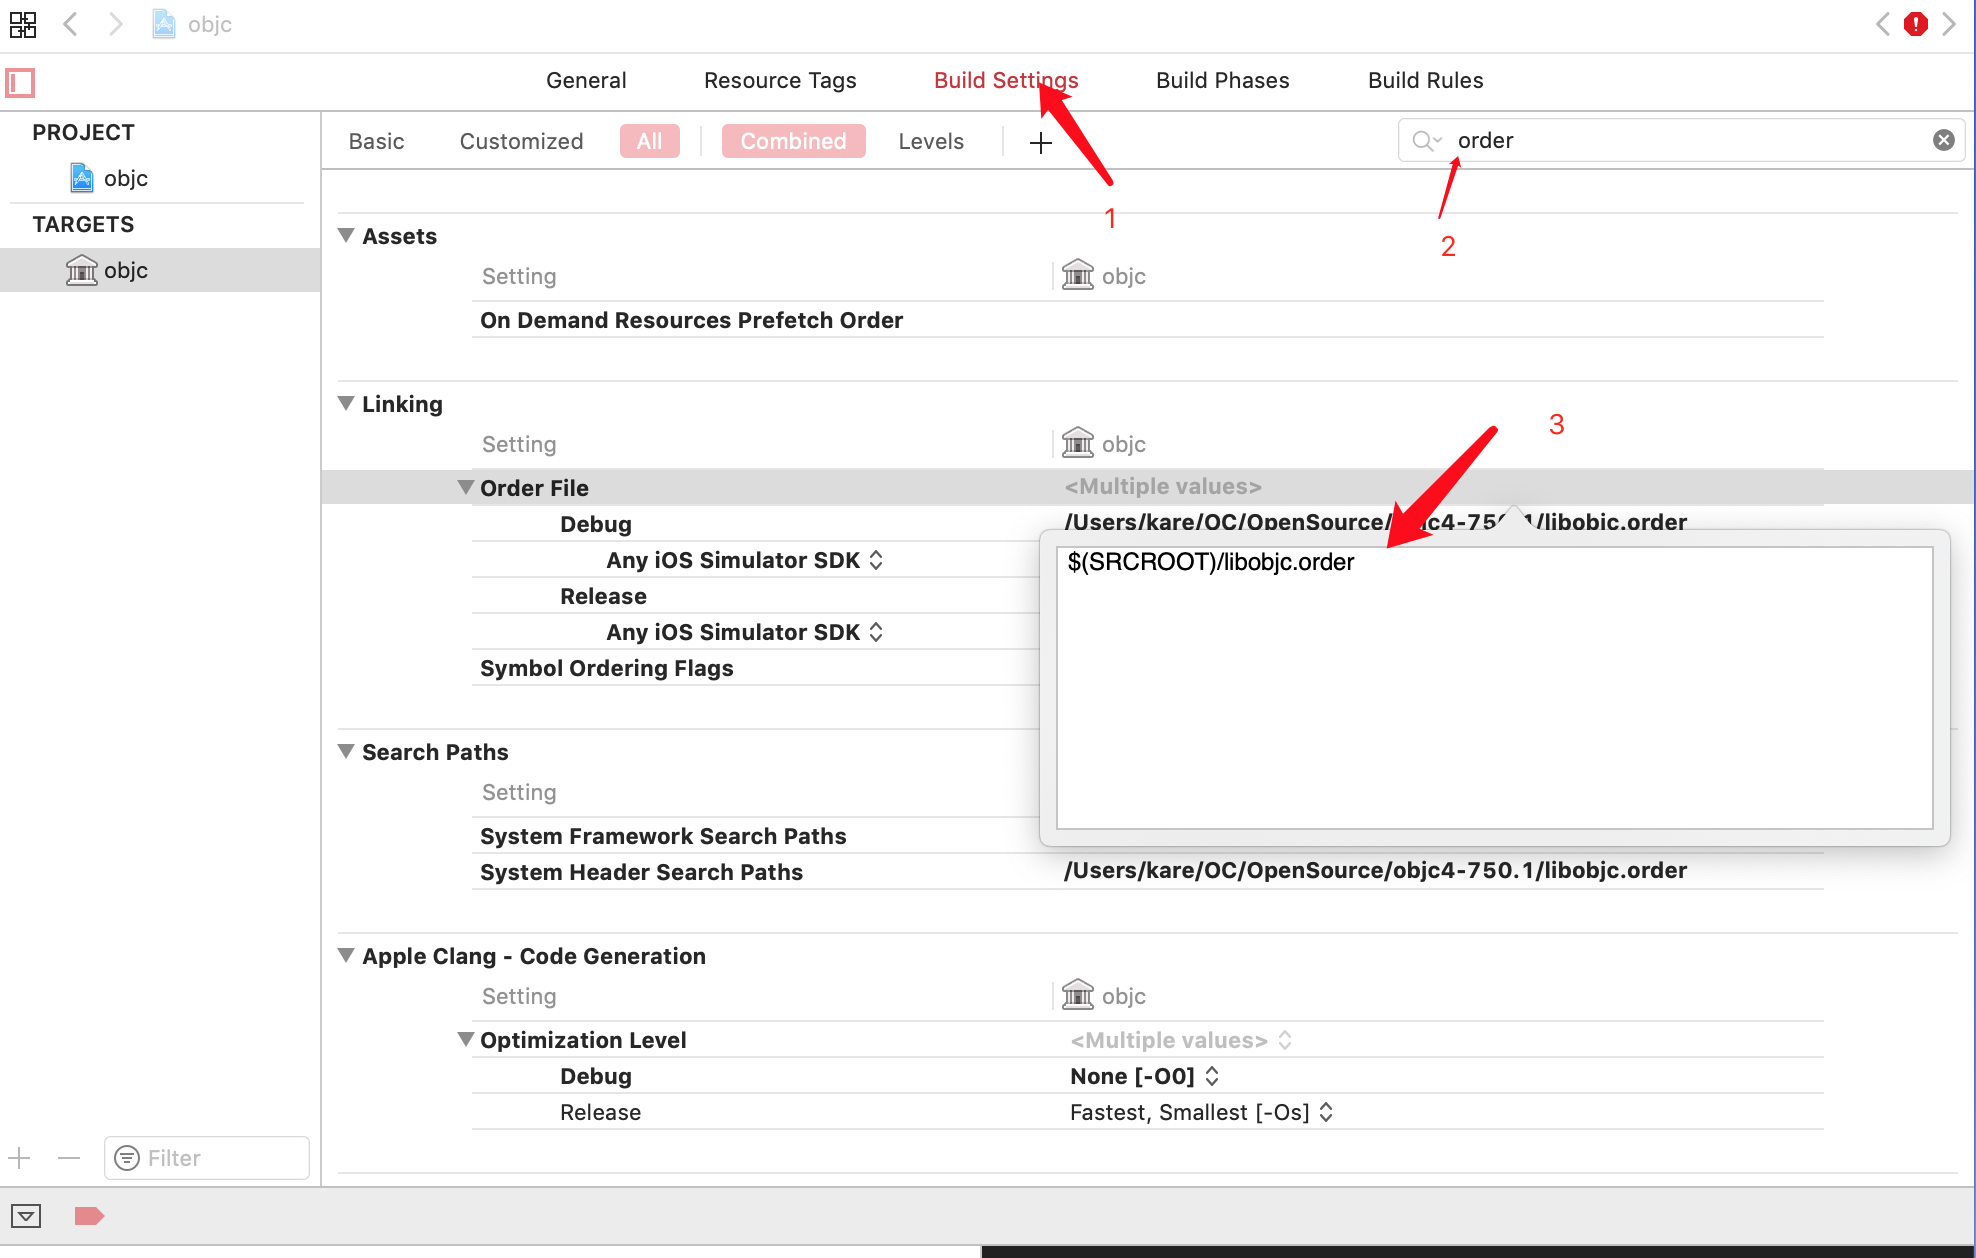Click the remove target minus button

pyautogui.click(x=69, y=1158)
